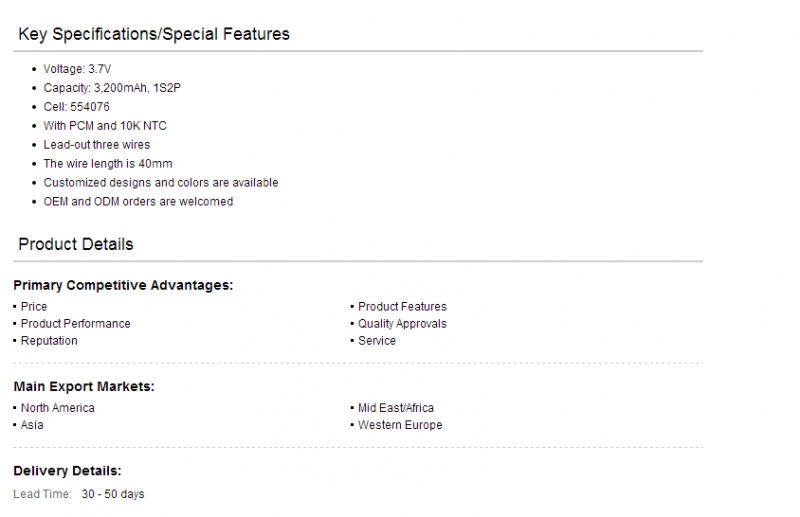Screen dimensions: 800x517
Task: Click the Product Details heading
Action: pyautogui.click(x=76, y=244)
